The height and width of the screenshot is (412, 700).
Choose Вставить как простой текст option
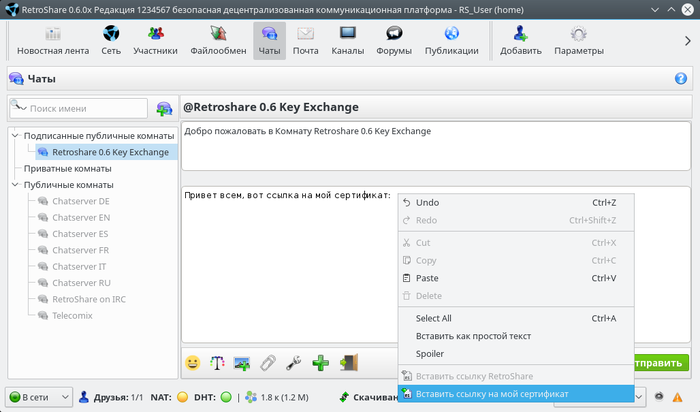pos(472,336)
